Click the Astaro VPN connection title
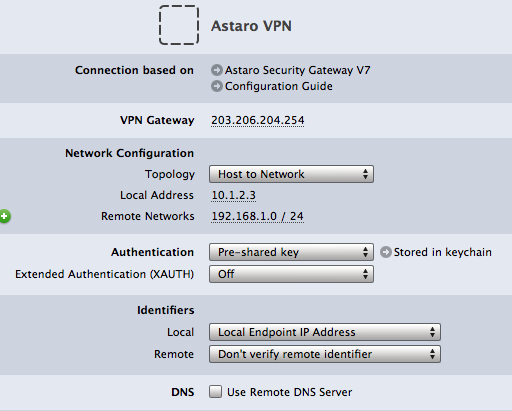 point(251,26)
